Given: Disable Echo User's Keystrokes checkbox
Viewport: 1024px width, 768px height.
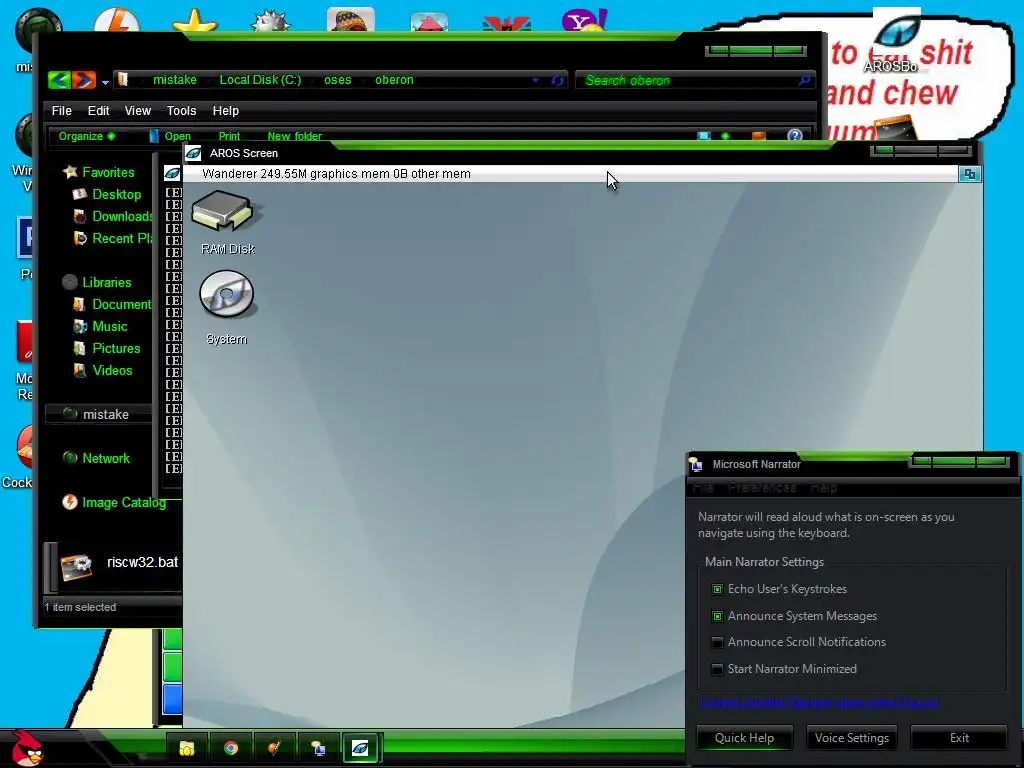Looking at the screenshot, I should click(717, 589).
